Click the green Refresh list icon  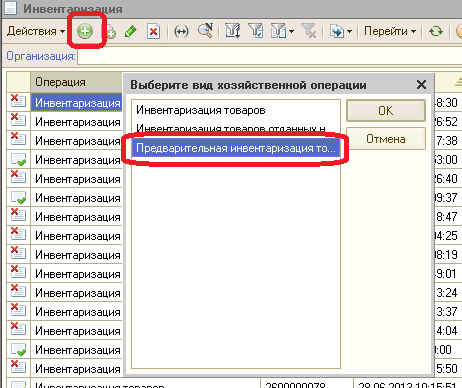point(436,31)
